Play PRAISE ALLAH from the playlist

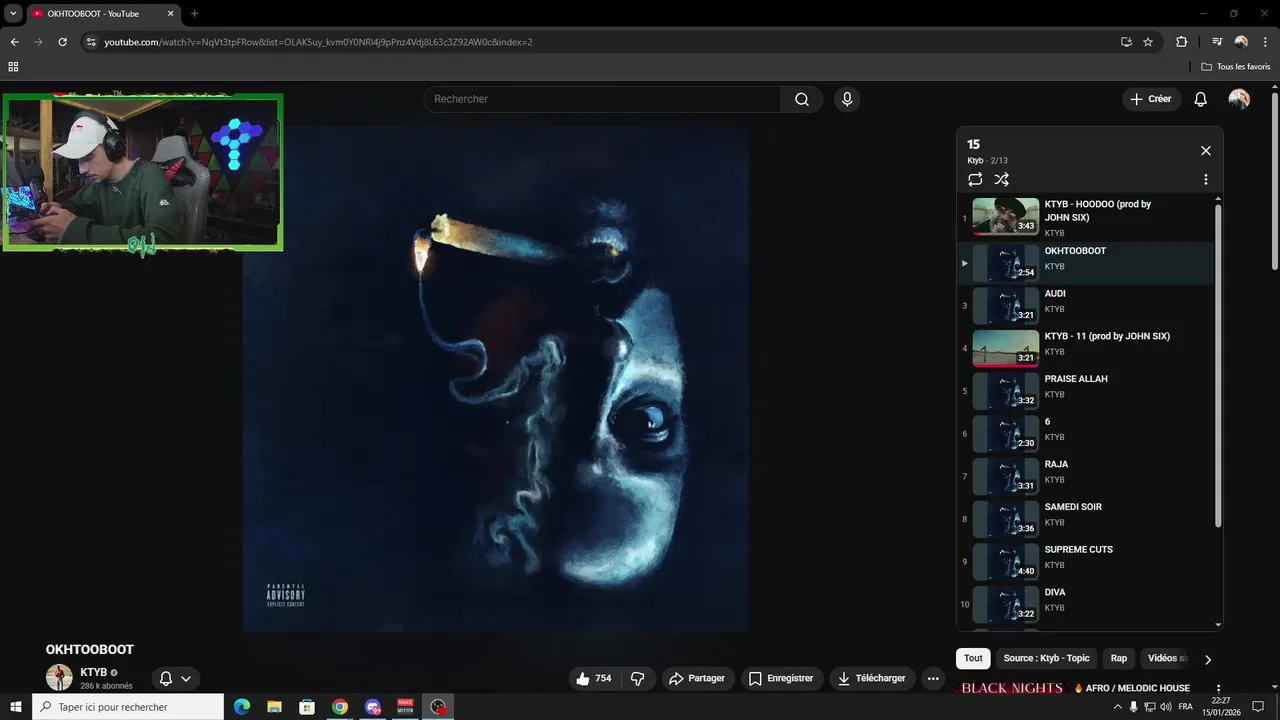[x=1085, y=391]
